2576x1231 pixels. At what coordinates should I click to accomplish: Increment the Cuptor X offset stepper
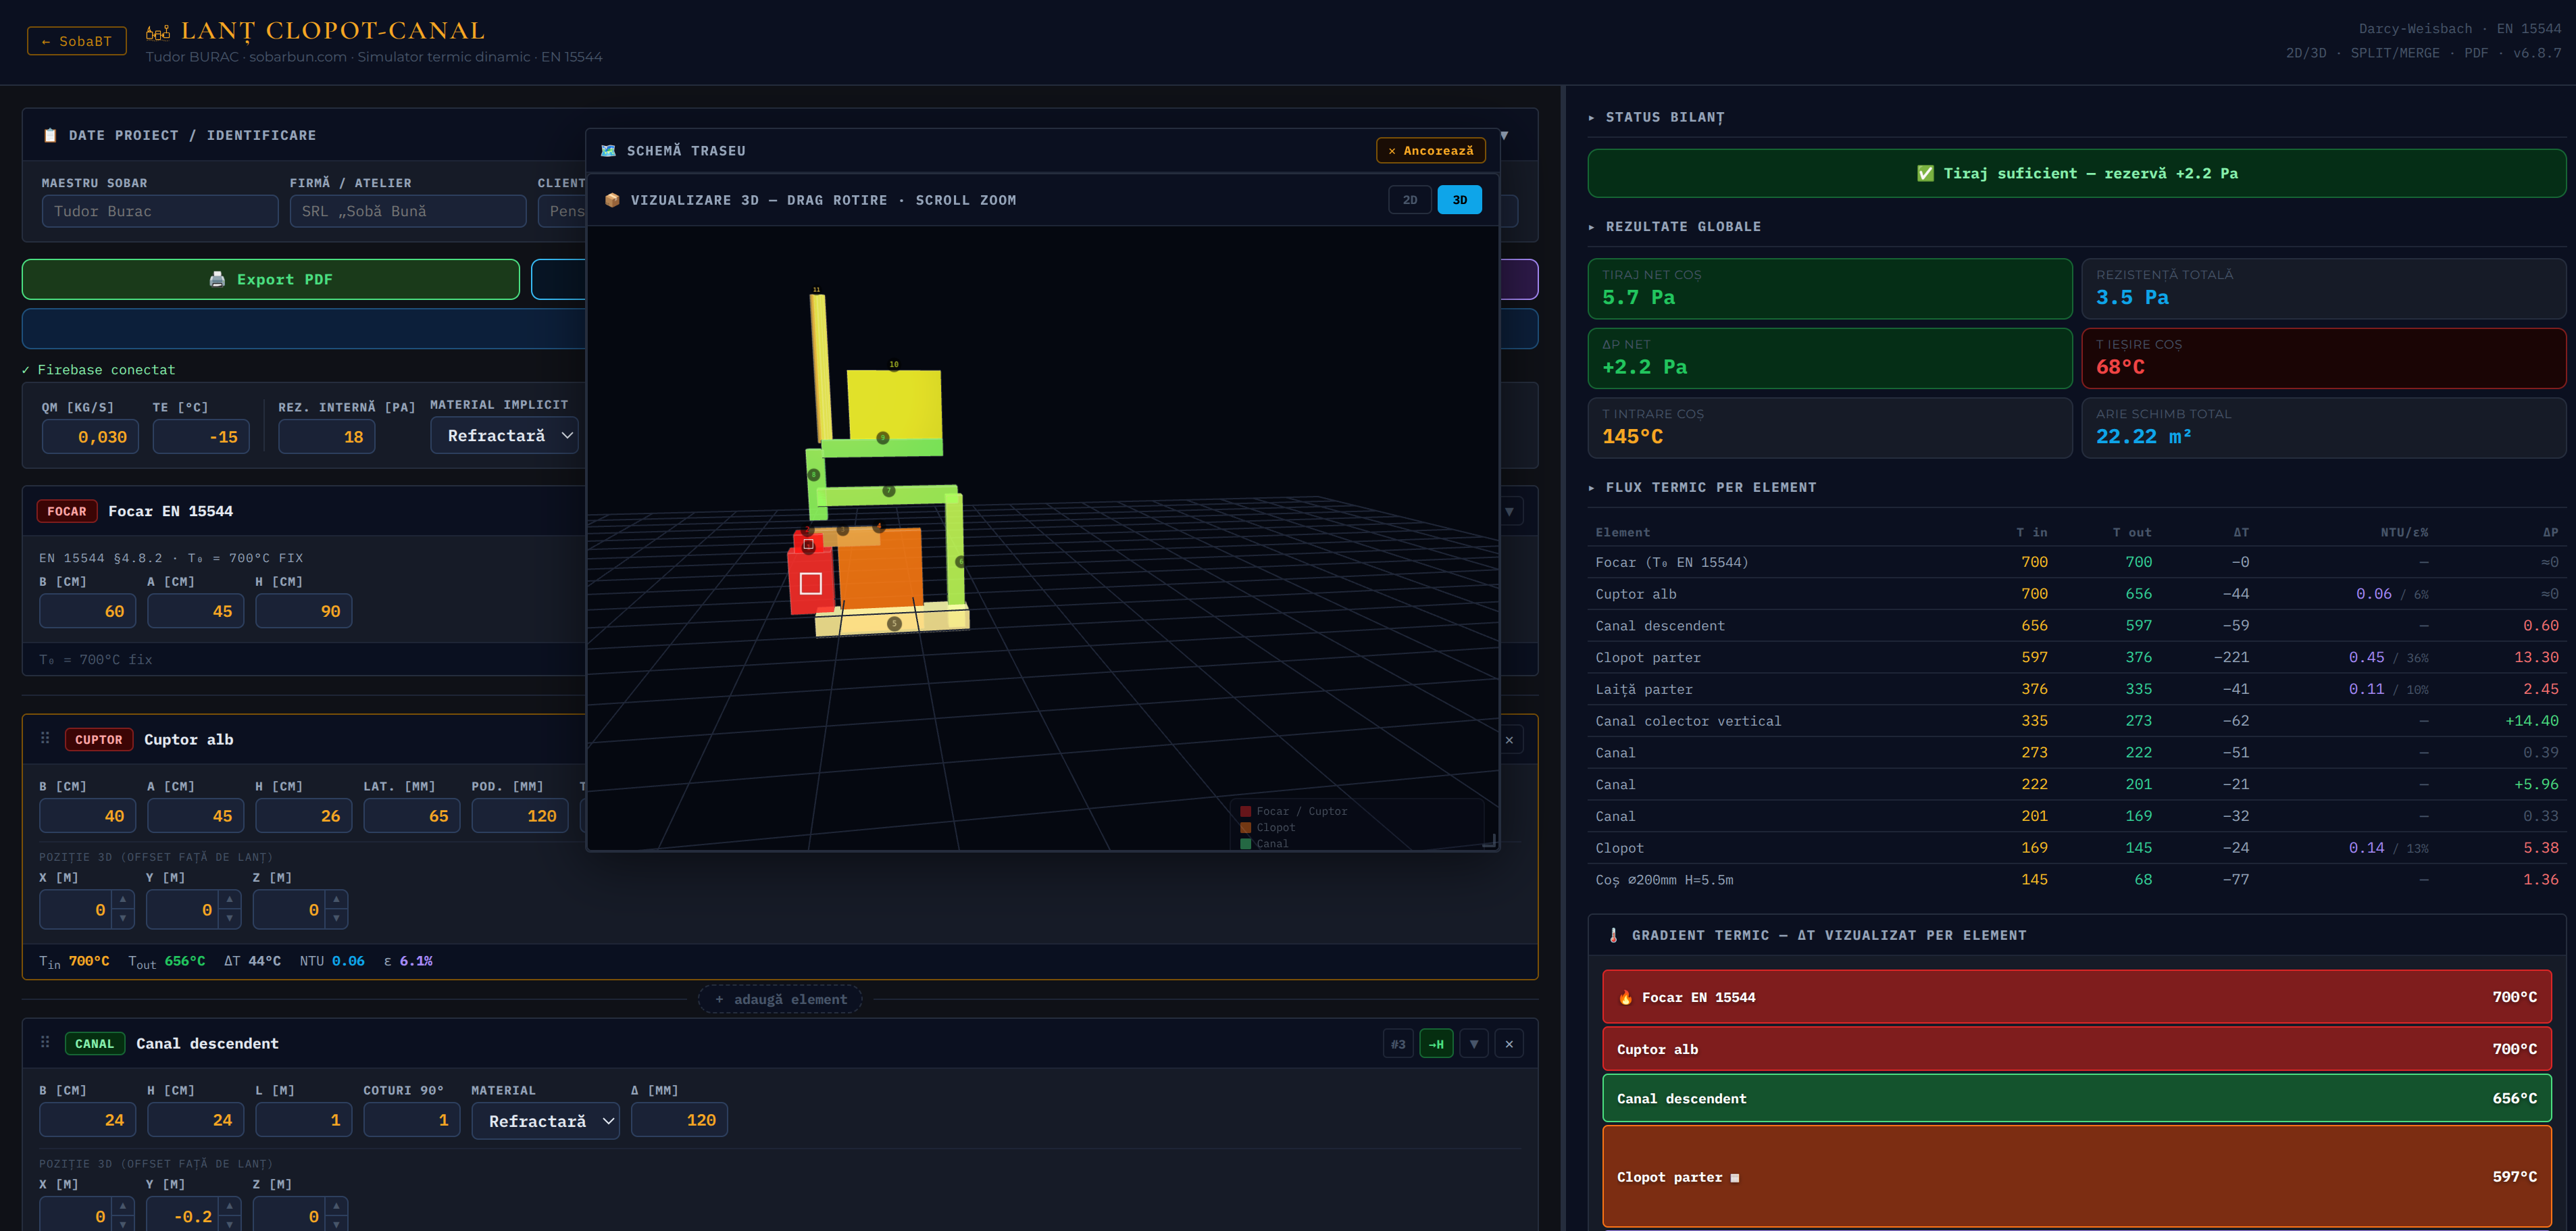123,899
